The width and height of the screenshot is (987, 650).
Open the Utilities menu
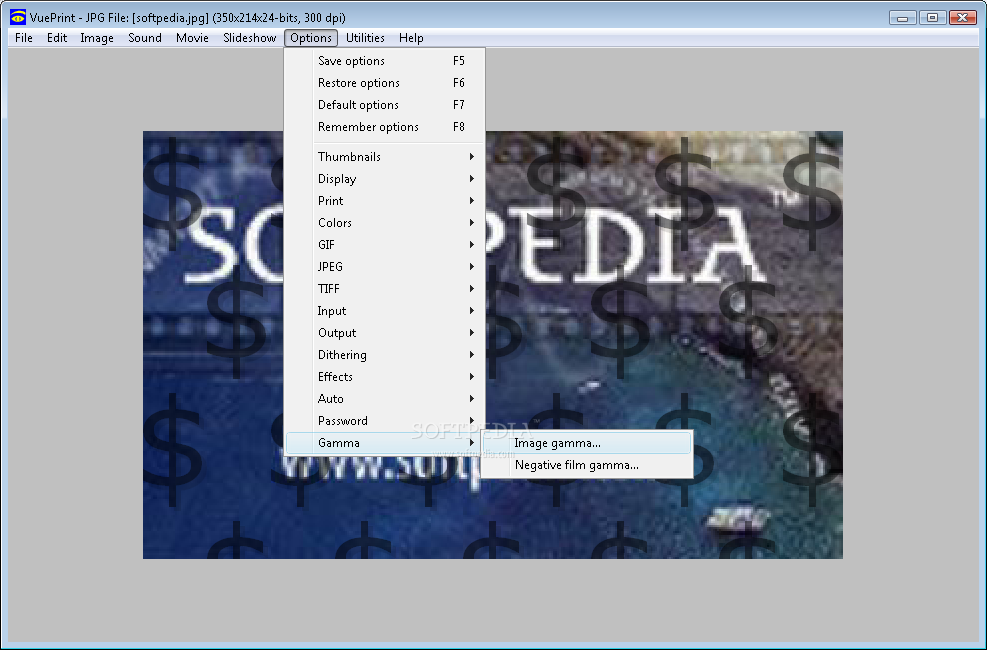pos(365,38)
